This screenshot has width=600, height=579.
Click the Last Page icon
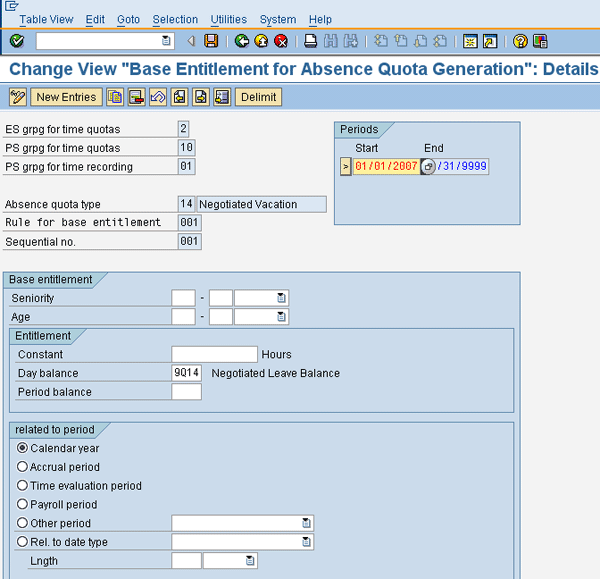coord(440,41)
